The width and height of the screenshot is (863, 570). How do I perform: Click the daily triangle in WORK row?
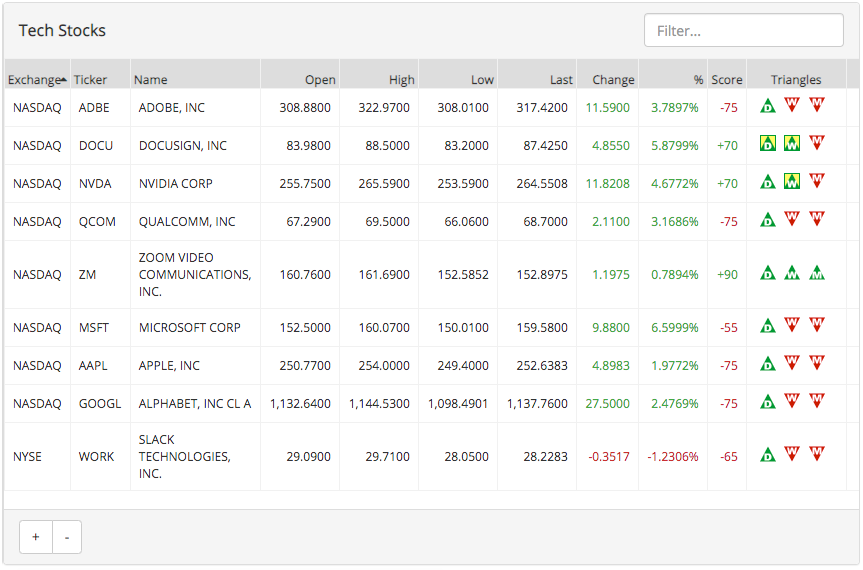[767, 454]
